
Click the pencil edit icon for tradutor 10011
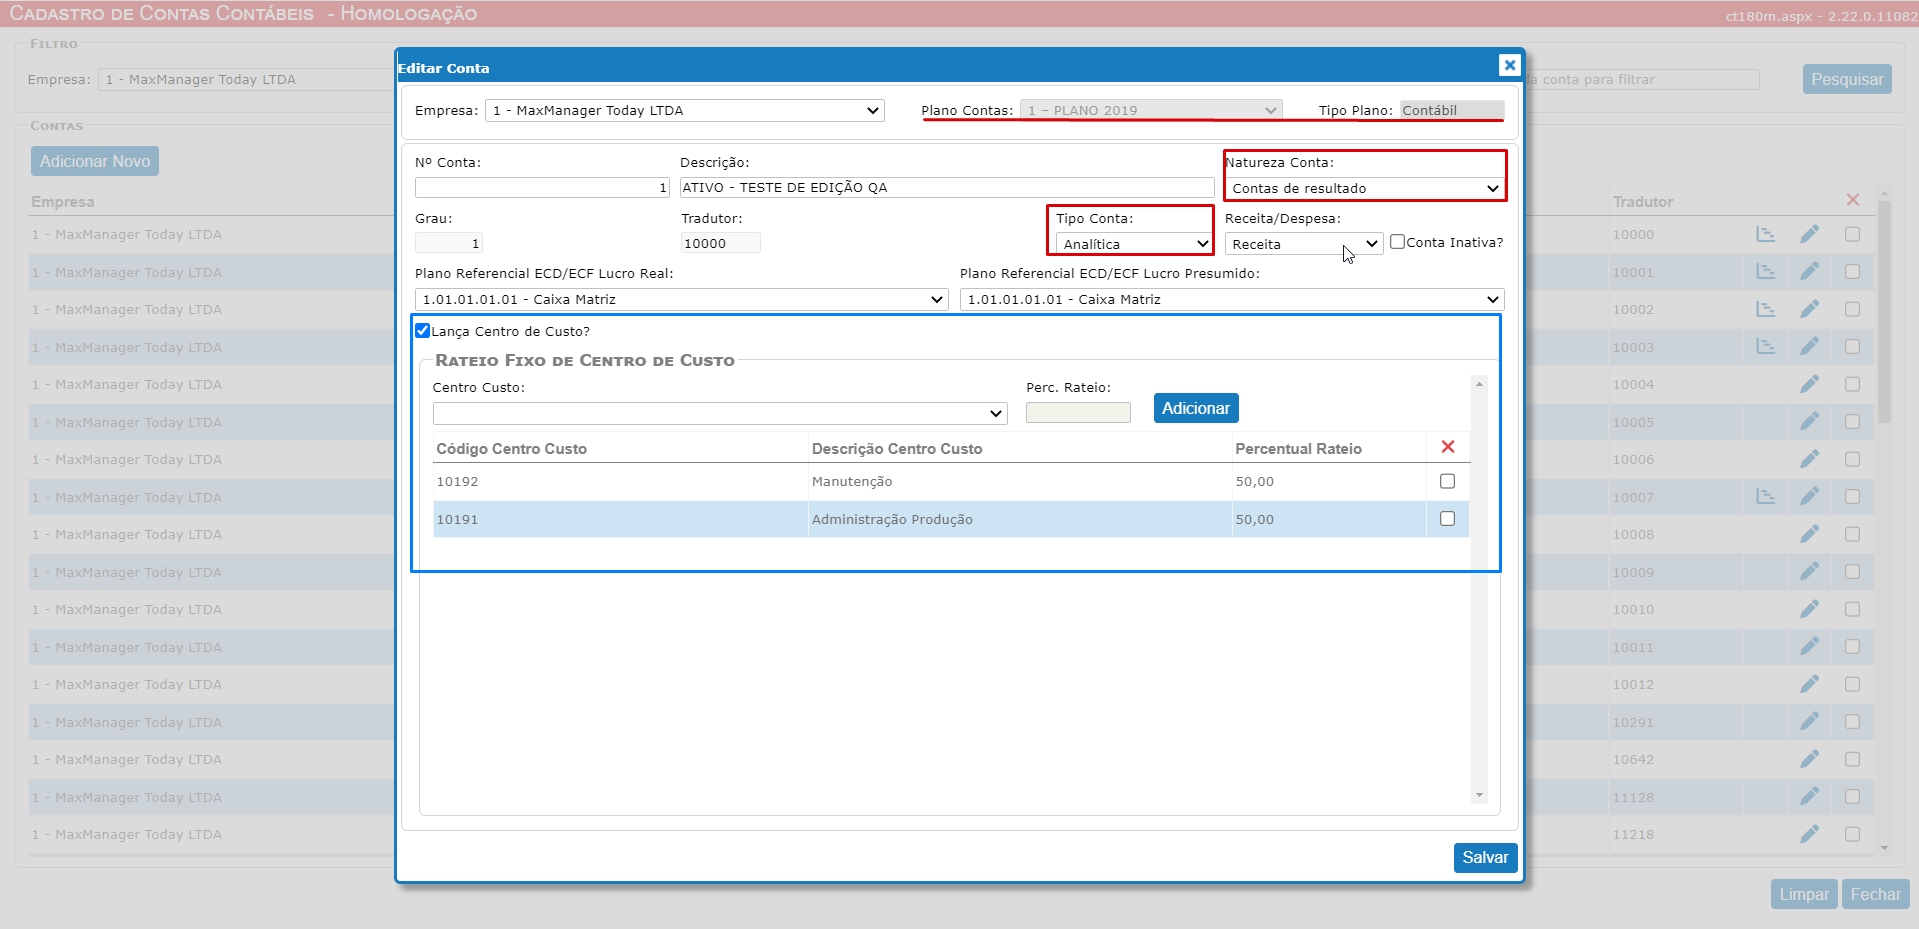(1809, 646)
